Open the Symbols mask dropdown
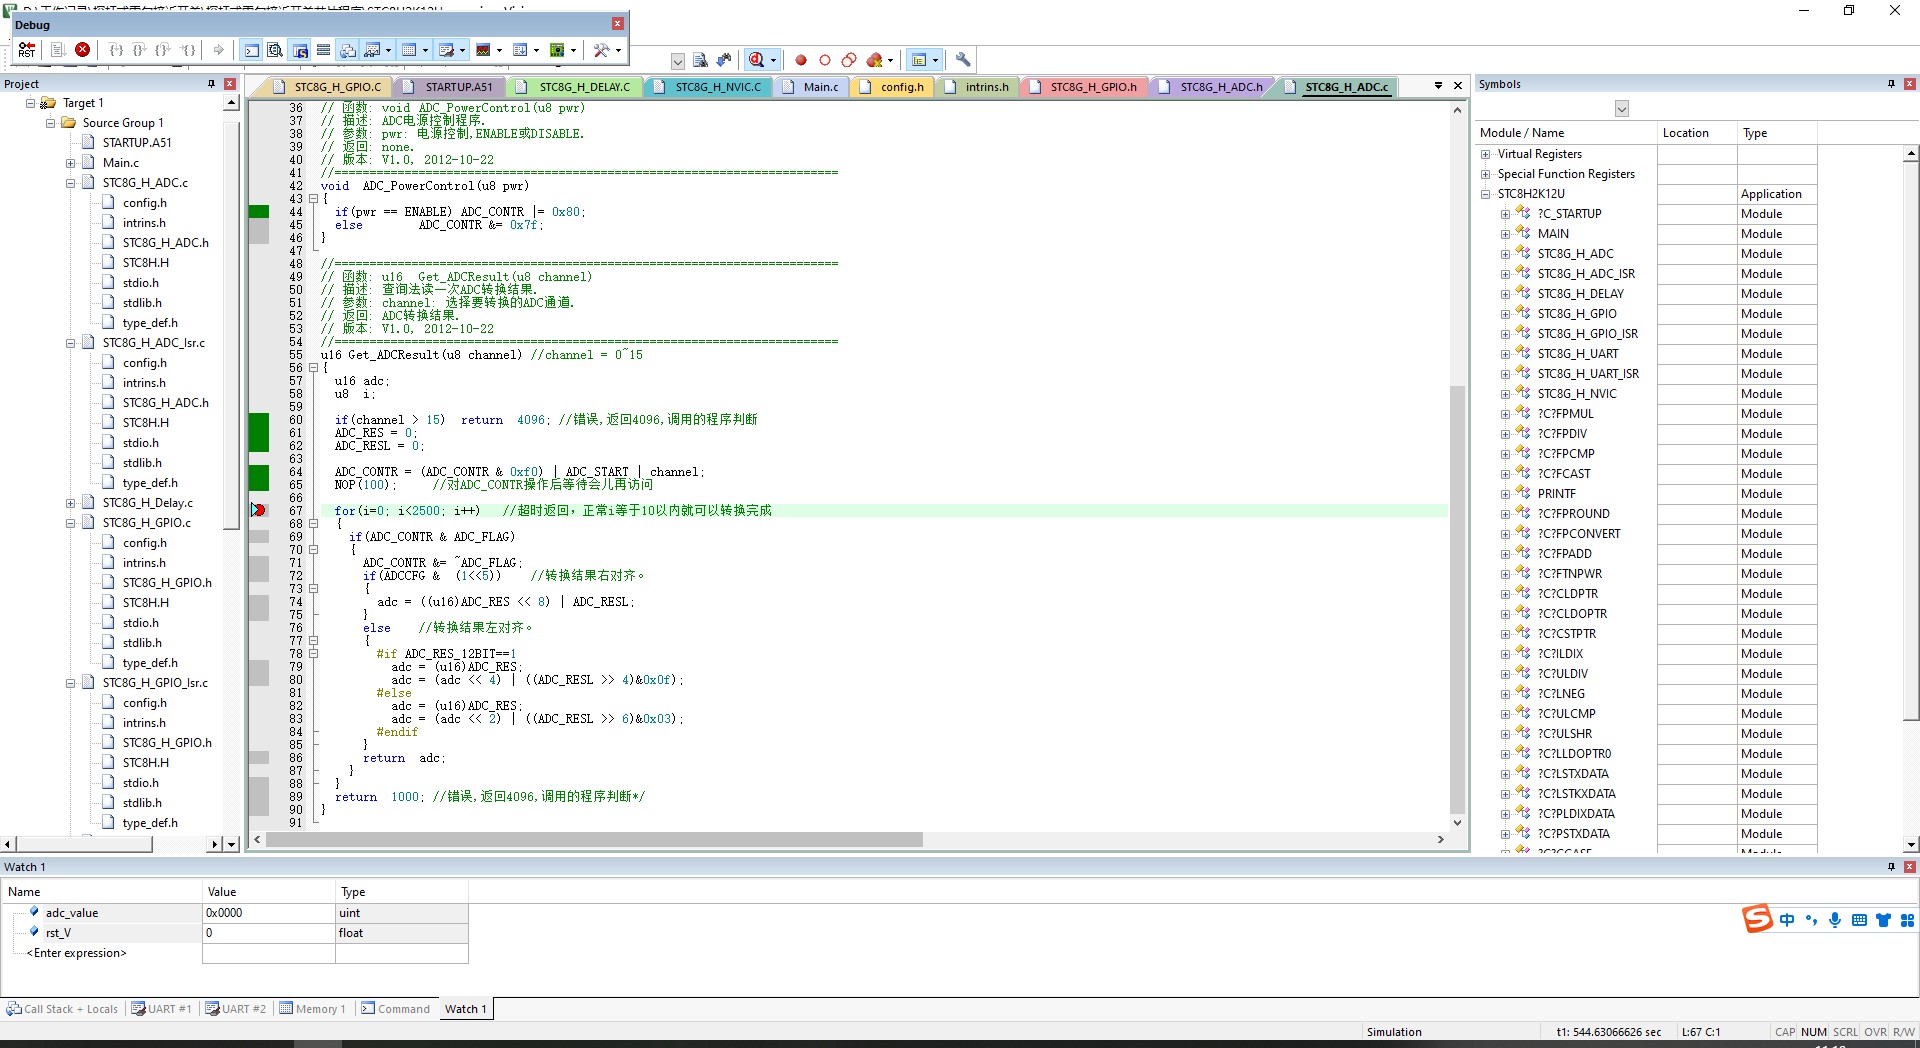The width and height of the screenshot is (1920, 1048). coord(1622,108)
